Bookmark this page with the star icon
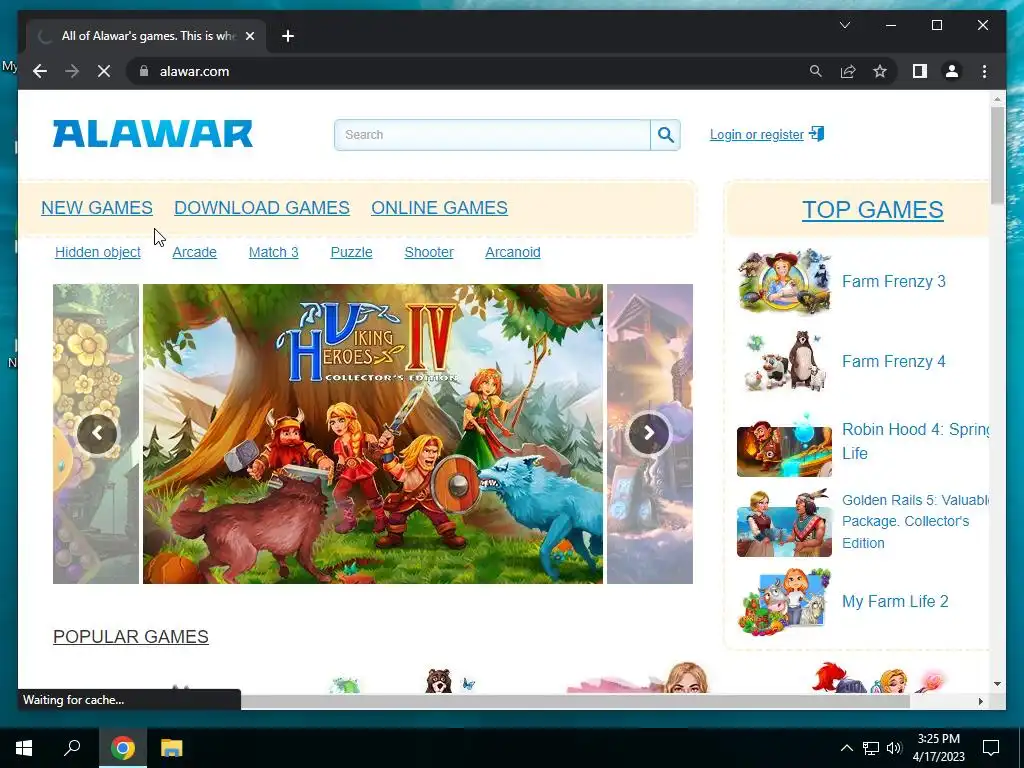Viewport: 1024px width, 768px height. click(x=880, y=71)
